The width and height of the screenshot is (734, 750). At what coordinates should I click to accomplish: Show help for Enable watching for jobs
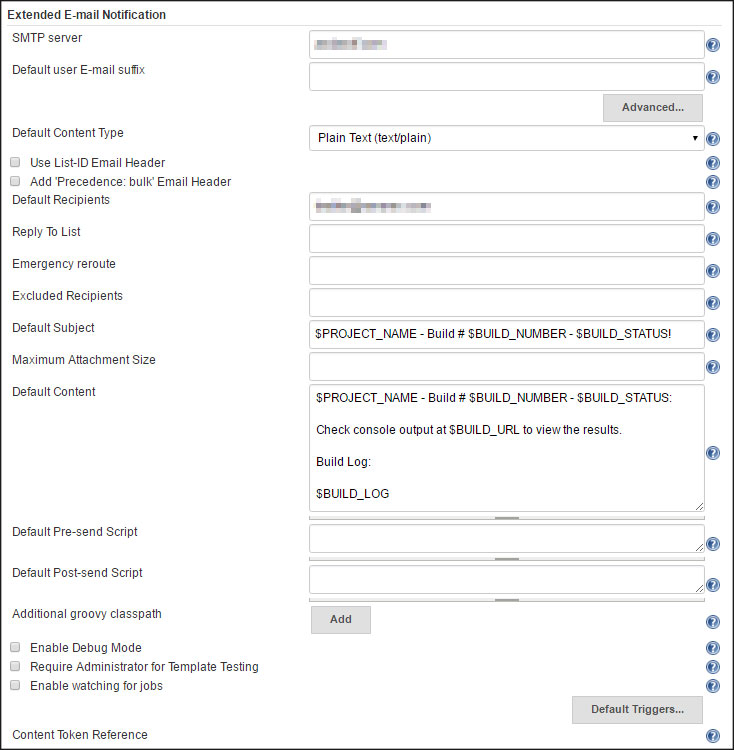click(712, 686)
